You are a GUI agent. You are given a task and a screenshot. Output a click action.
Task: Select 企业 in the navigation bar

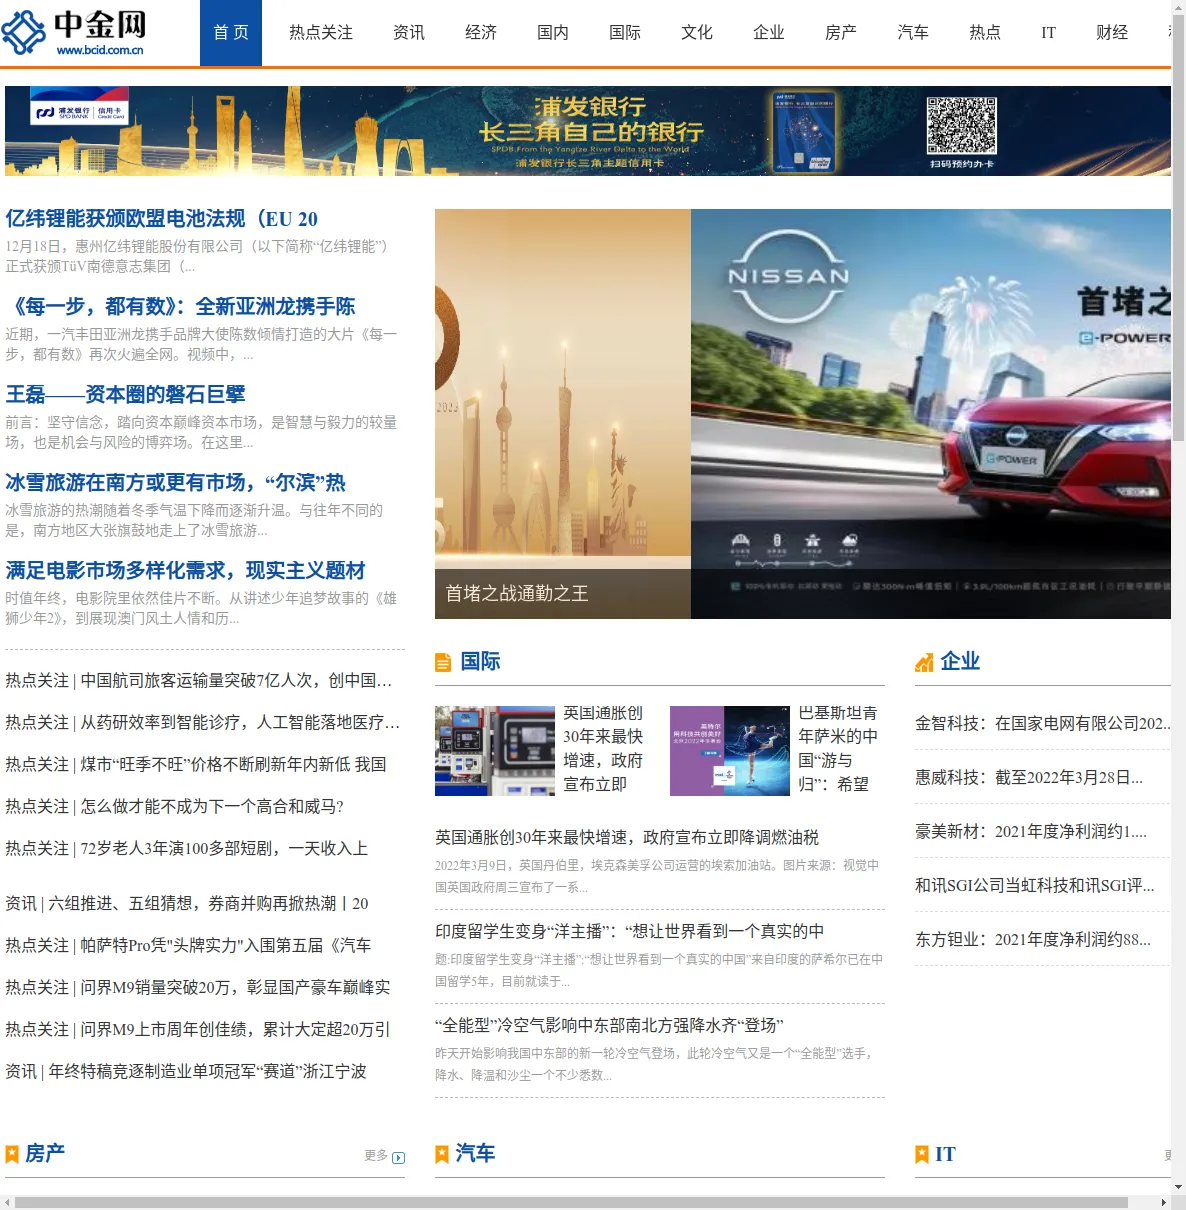click(x=769, y=33)
